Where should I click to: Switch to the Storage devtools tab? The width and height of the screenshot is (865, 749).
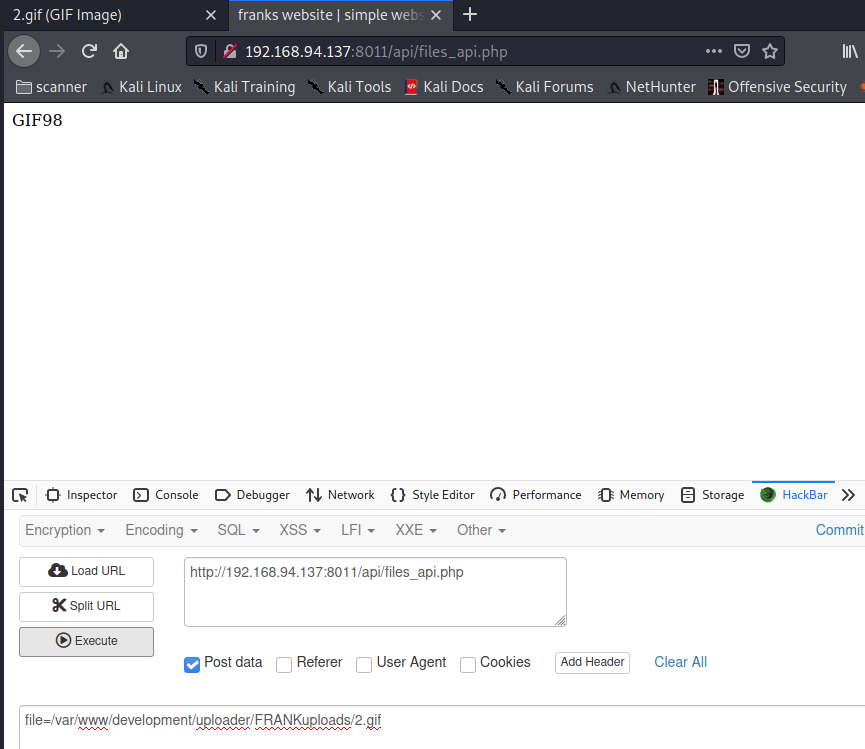click(x=712, y=495)
